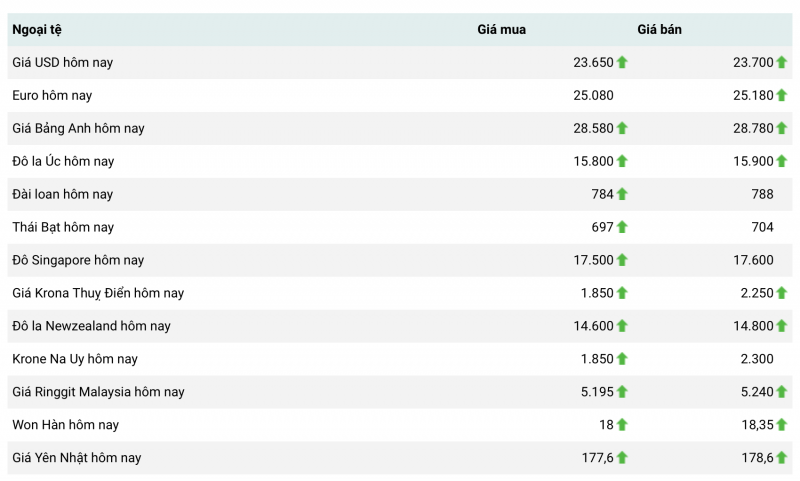
Task: Select the Krone Na Uy sell value 2.300
Action: point(753,359)
